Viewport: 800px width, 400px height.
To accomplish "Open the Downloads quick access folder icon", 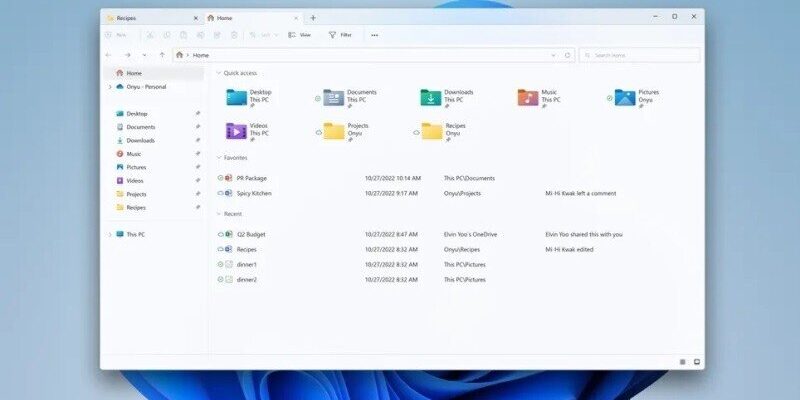I will [431, 97].
